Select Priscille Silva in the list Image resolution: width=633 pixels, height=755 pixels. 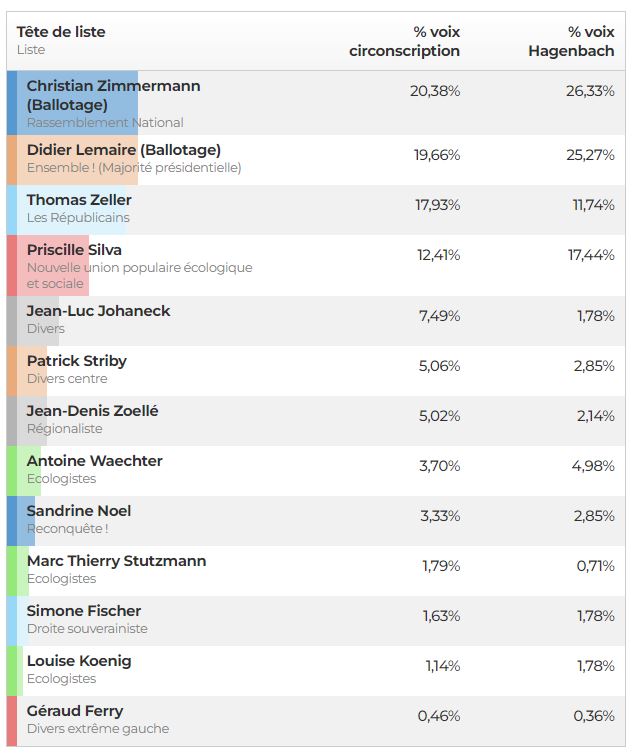74,250
